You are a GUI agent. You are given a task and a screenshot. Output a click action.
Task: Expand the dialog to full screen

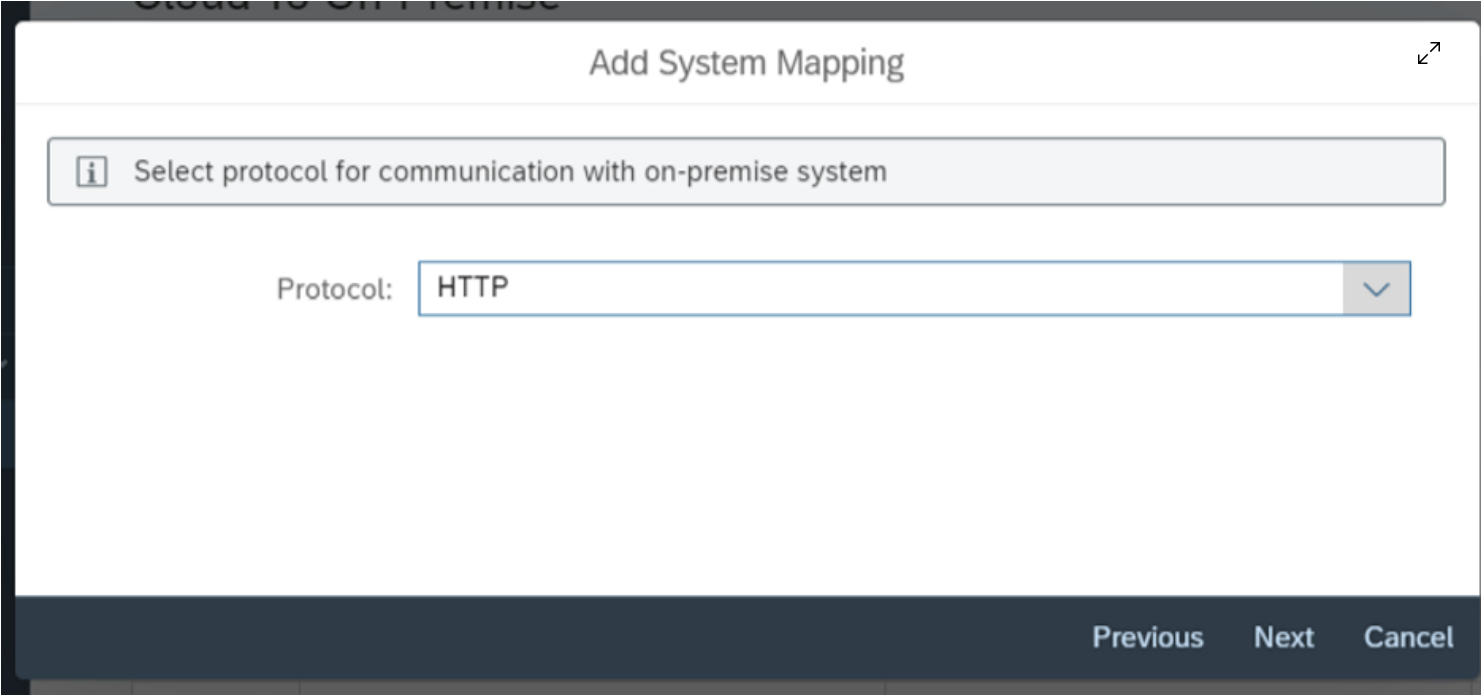click(1428, 54)
